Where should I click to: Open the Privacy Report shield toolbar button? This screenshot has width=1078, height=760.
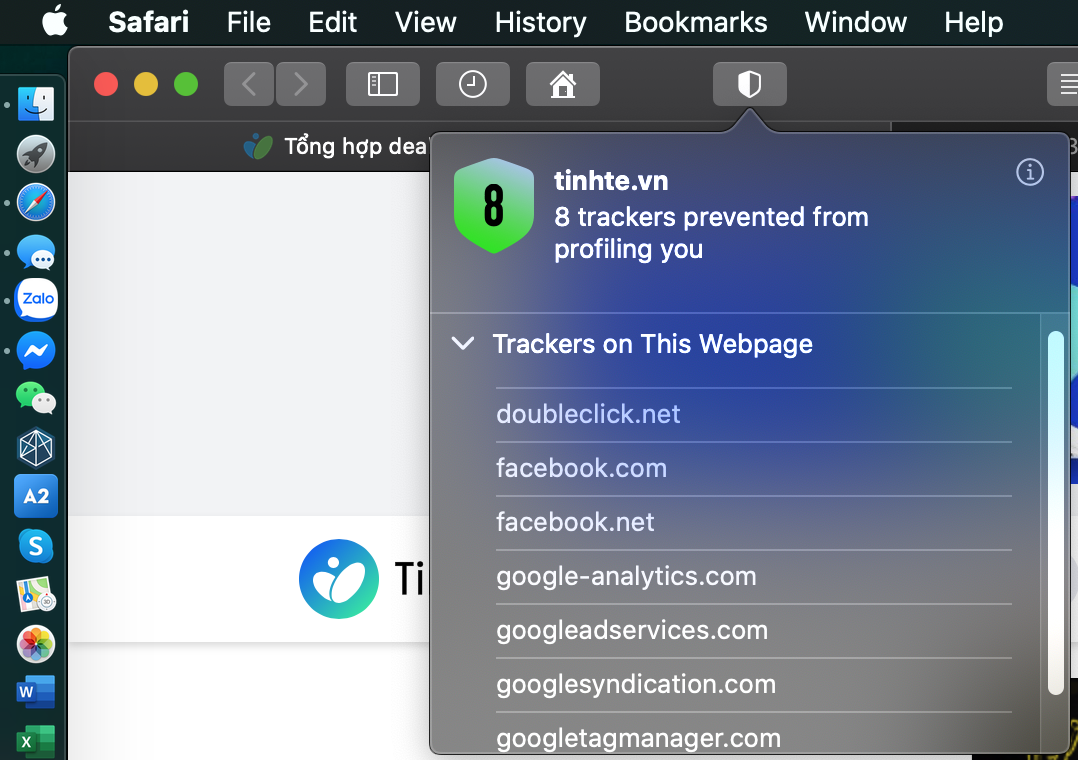[x=749, y=84]
